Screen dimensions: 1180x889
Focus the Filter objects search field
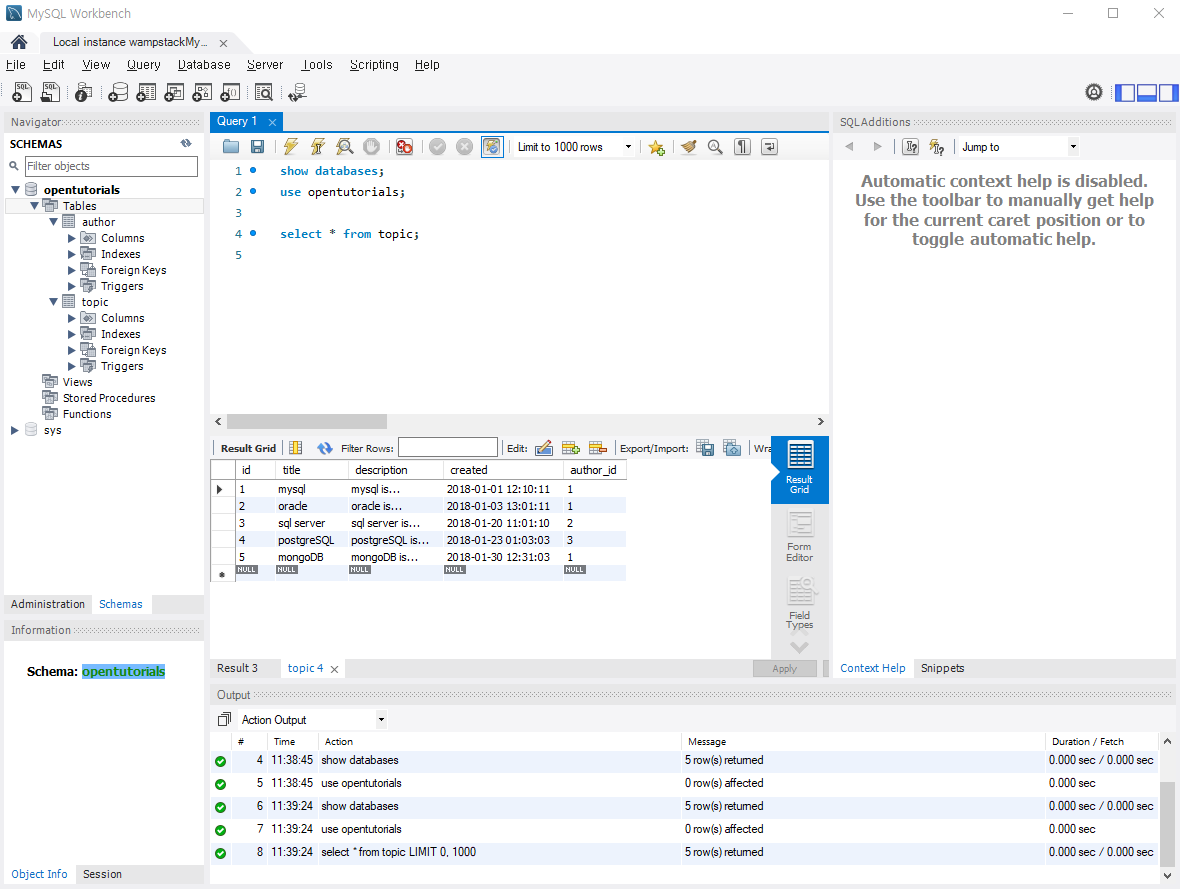(111, 166)
